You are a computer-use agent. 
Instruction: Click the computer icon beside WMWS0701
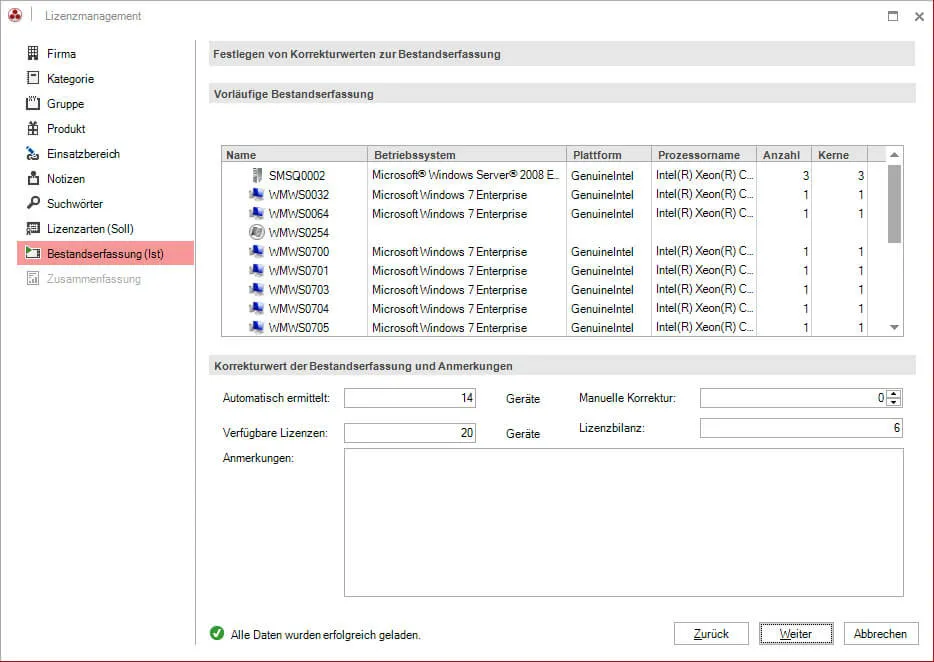(x=256, y=270)
